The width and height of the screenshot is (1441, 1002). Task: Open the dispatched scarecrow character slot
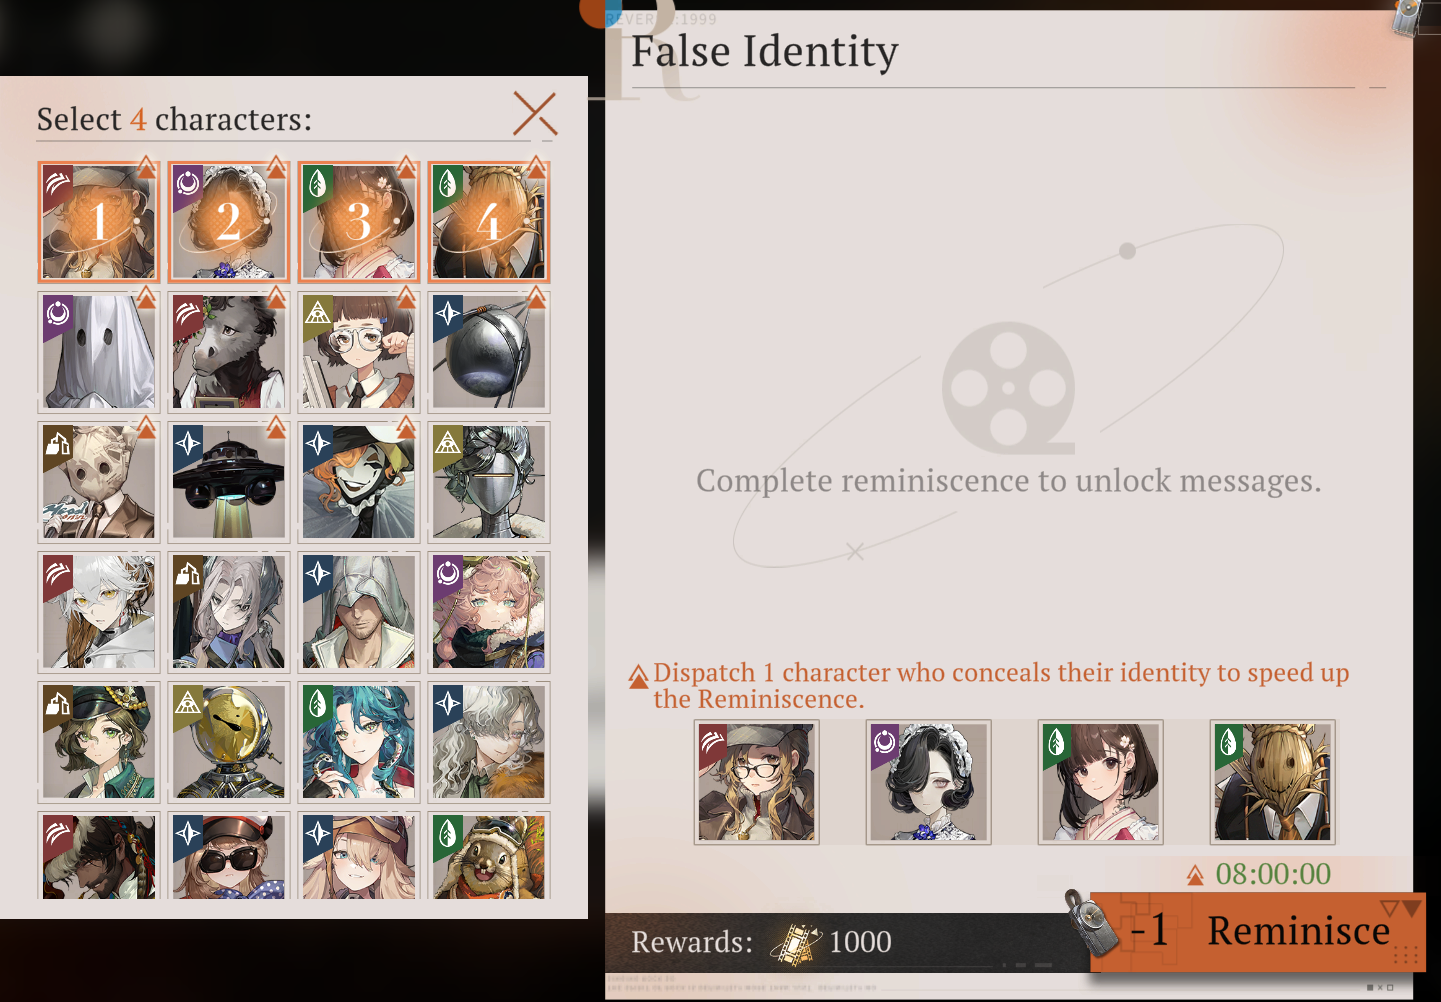click(1273, 782)
